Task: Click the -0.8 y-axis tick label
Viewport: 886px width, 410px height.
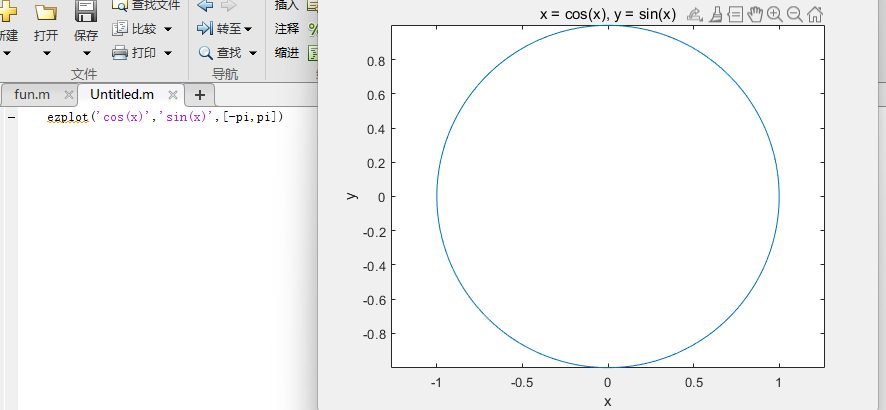Action: point(372,333)
